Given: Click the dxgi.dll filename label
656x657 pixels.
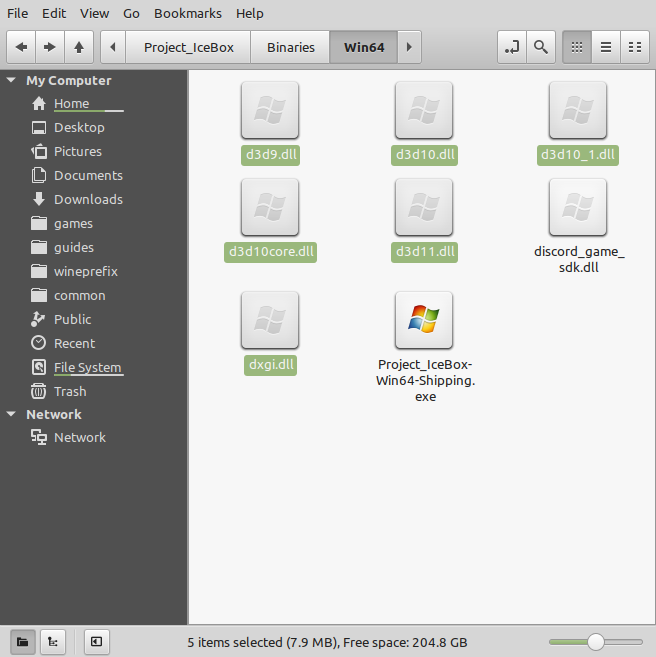Looking at the screenshot, I should [271, 365].
